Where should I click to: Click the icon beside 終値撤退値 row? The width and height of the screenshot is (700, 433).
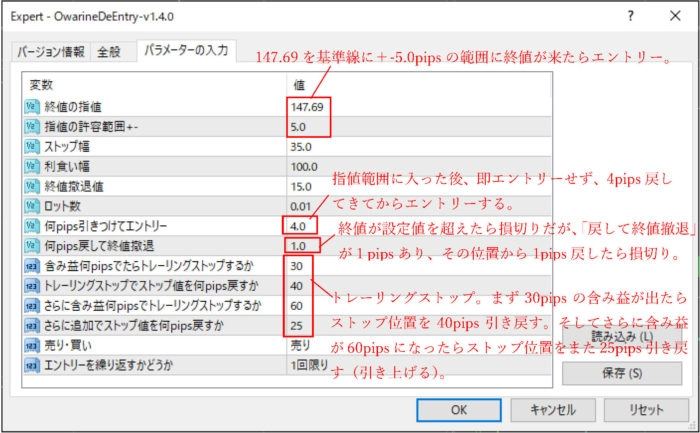(x=32, y=186)
